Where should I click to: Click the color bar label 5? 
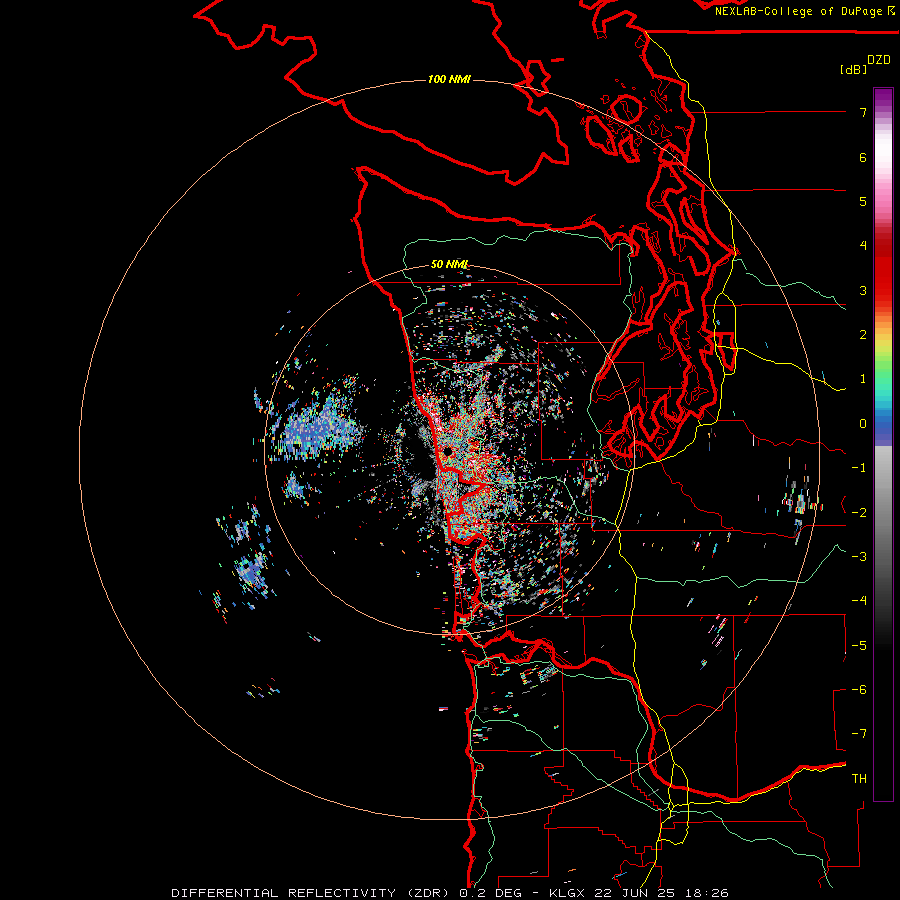863,201
